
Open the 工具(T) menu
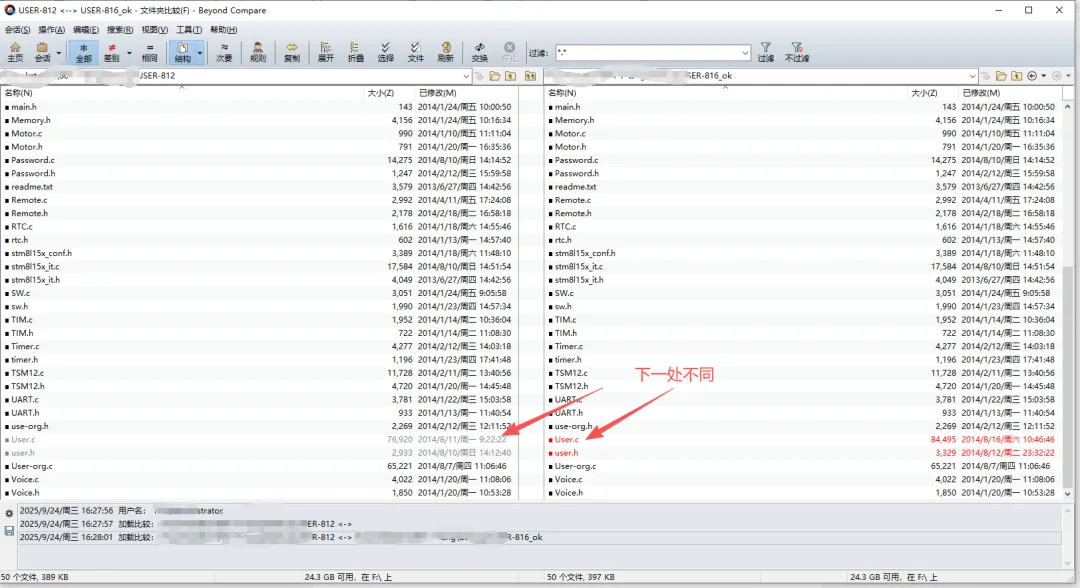click(189, 30)
